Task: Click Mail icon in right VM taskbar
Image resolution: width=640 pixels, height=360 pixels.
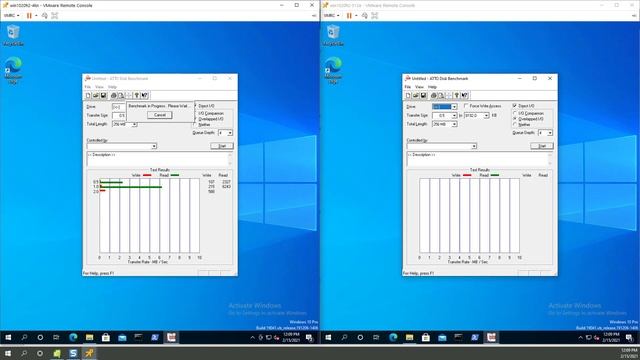Action: pos(442,337)
